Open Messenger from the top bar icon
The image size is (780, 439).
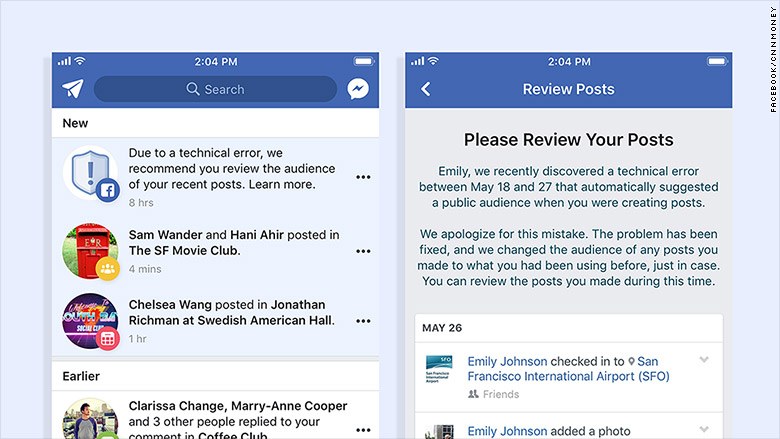(358, 89)
